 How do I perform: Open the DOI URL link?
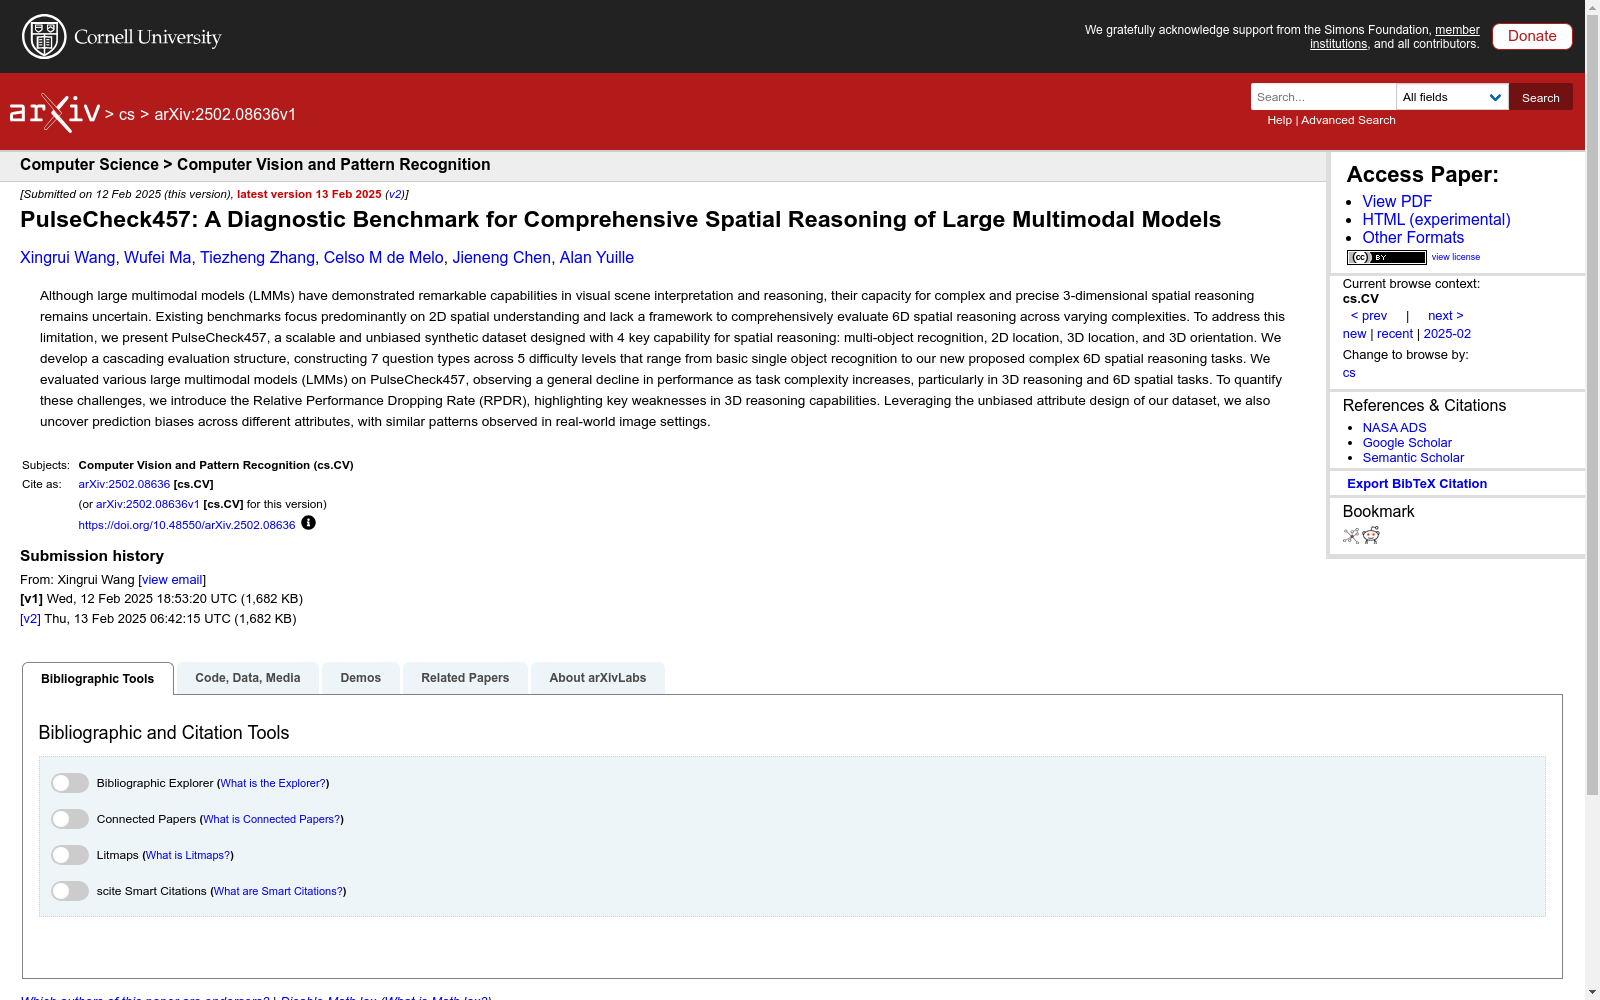coord(187,525)
